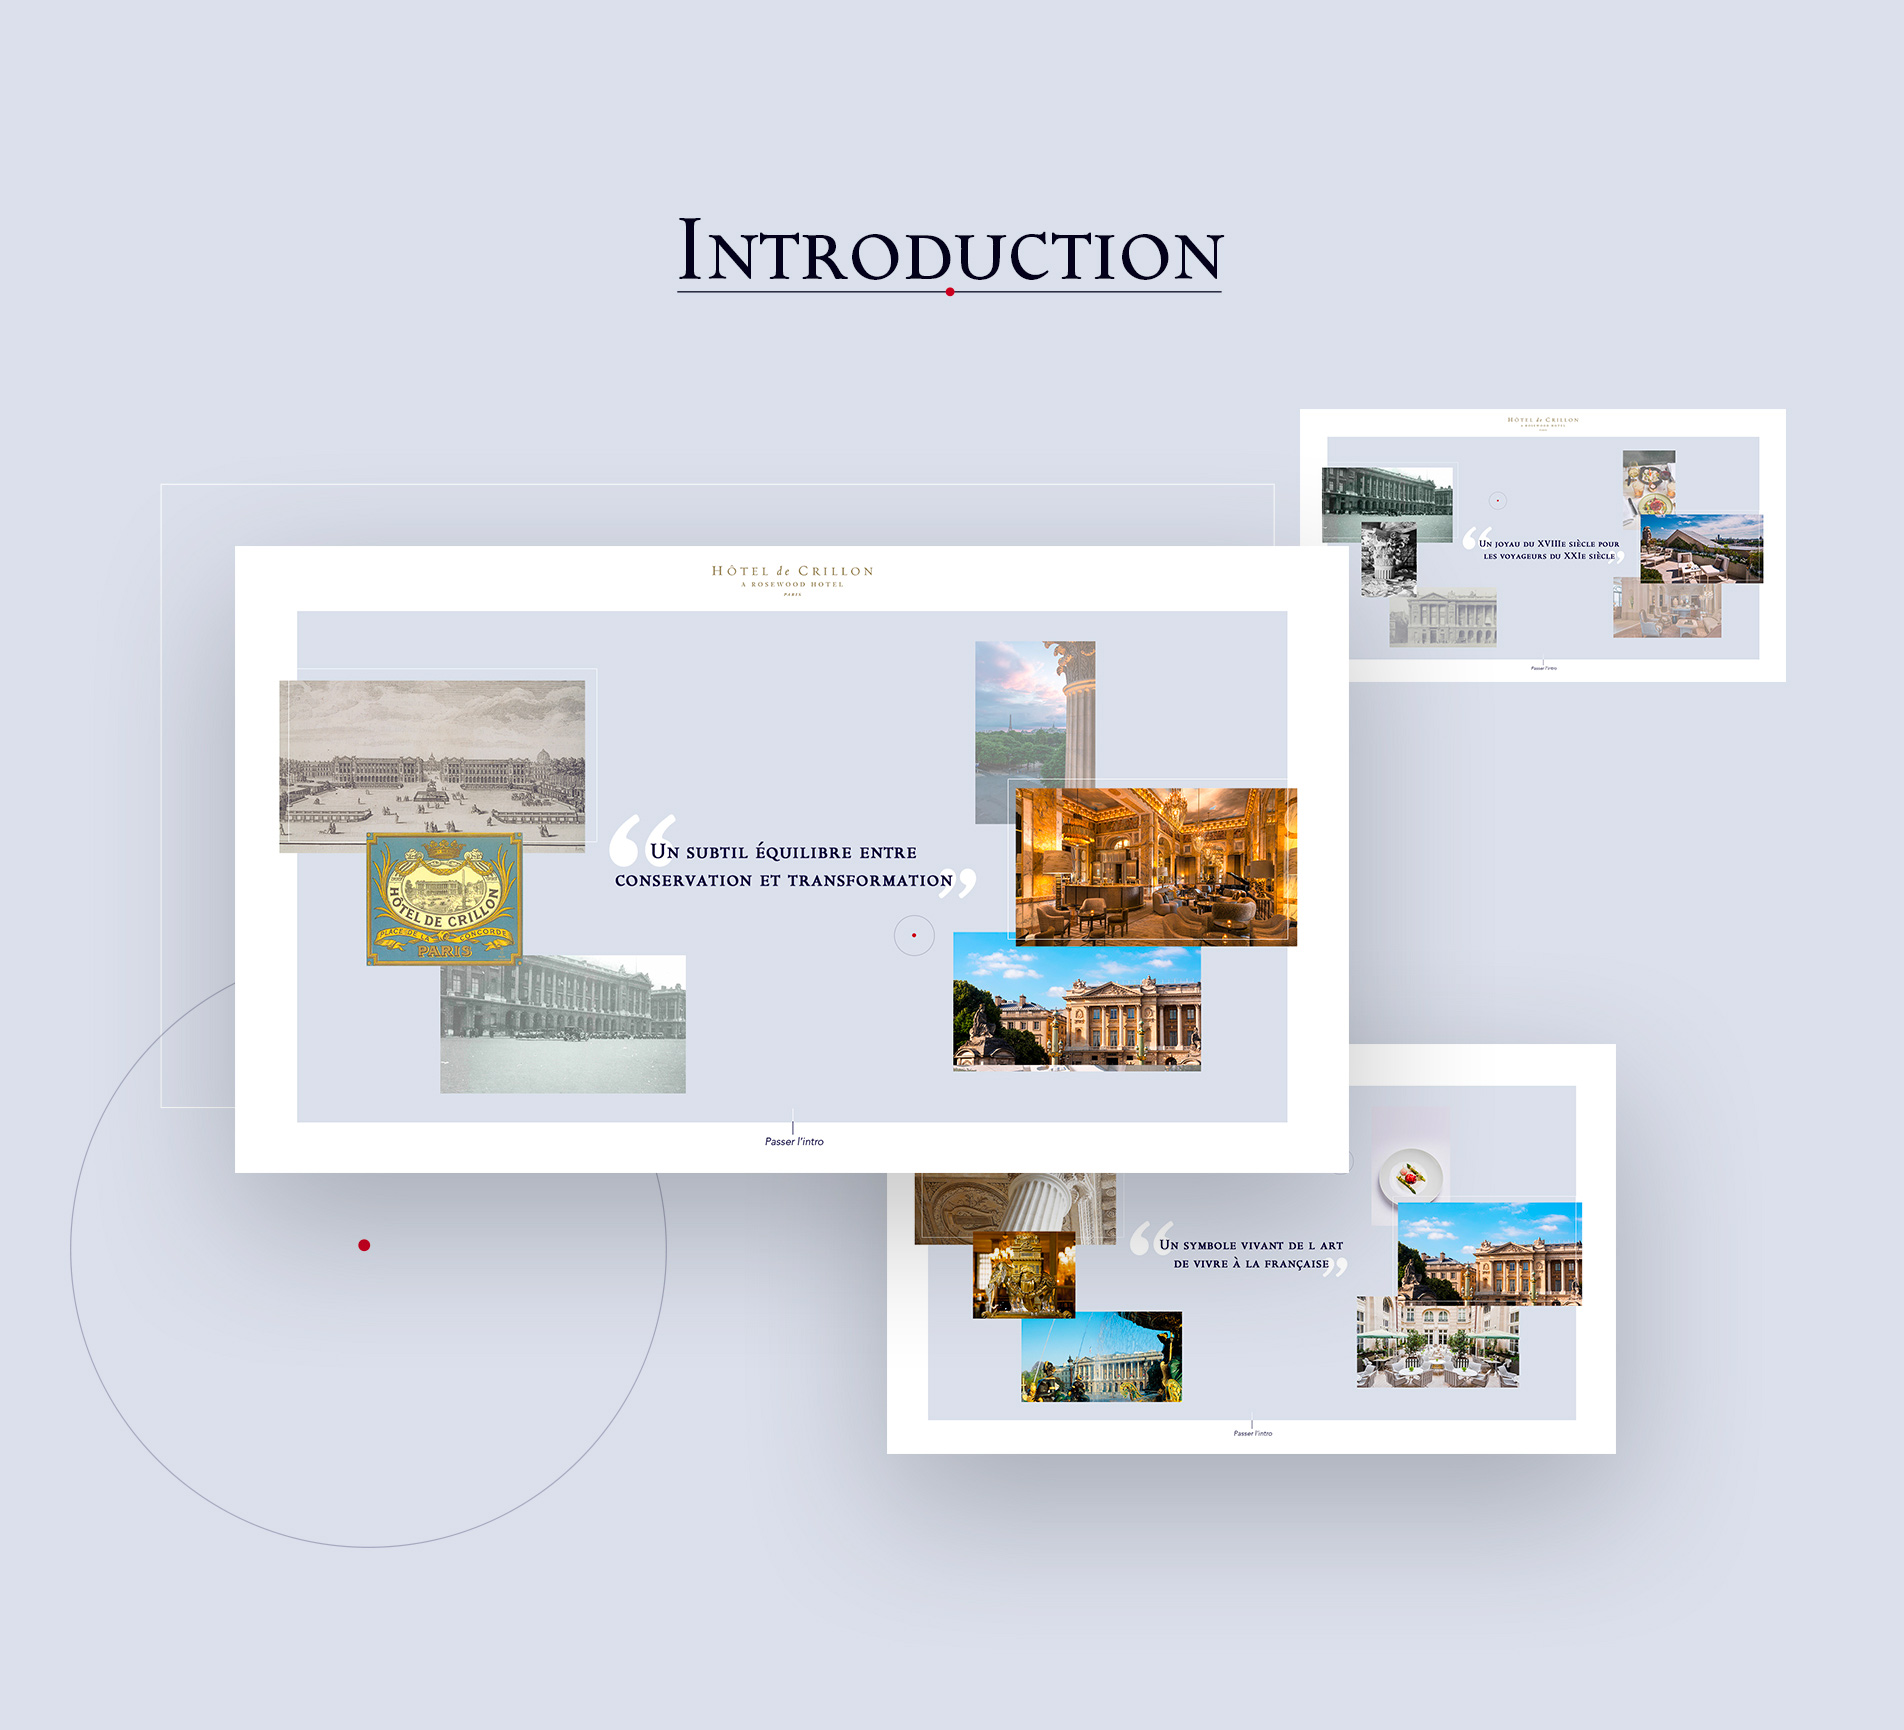Click 'Passer l'intro' in the top-right mockup
The image size is (1904, 1730).
(x=1543, y=668)
